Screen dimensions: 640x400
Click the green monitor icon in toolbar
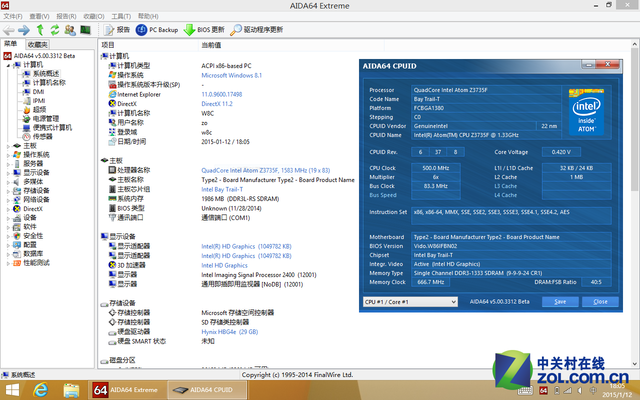(x=85, y=30)
